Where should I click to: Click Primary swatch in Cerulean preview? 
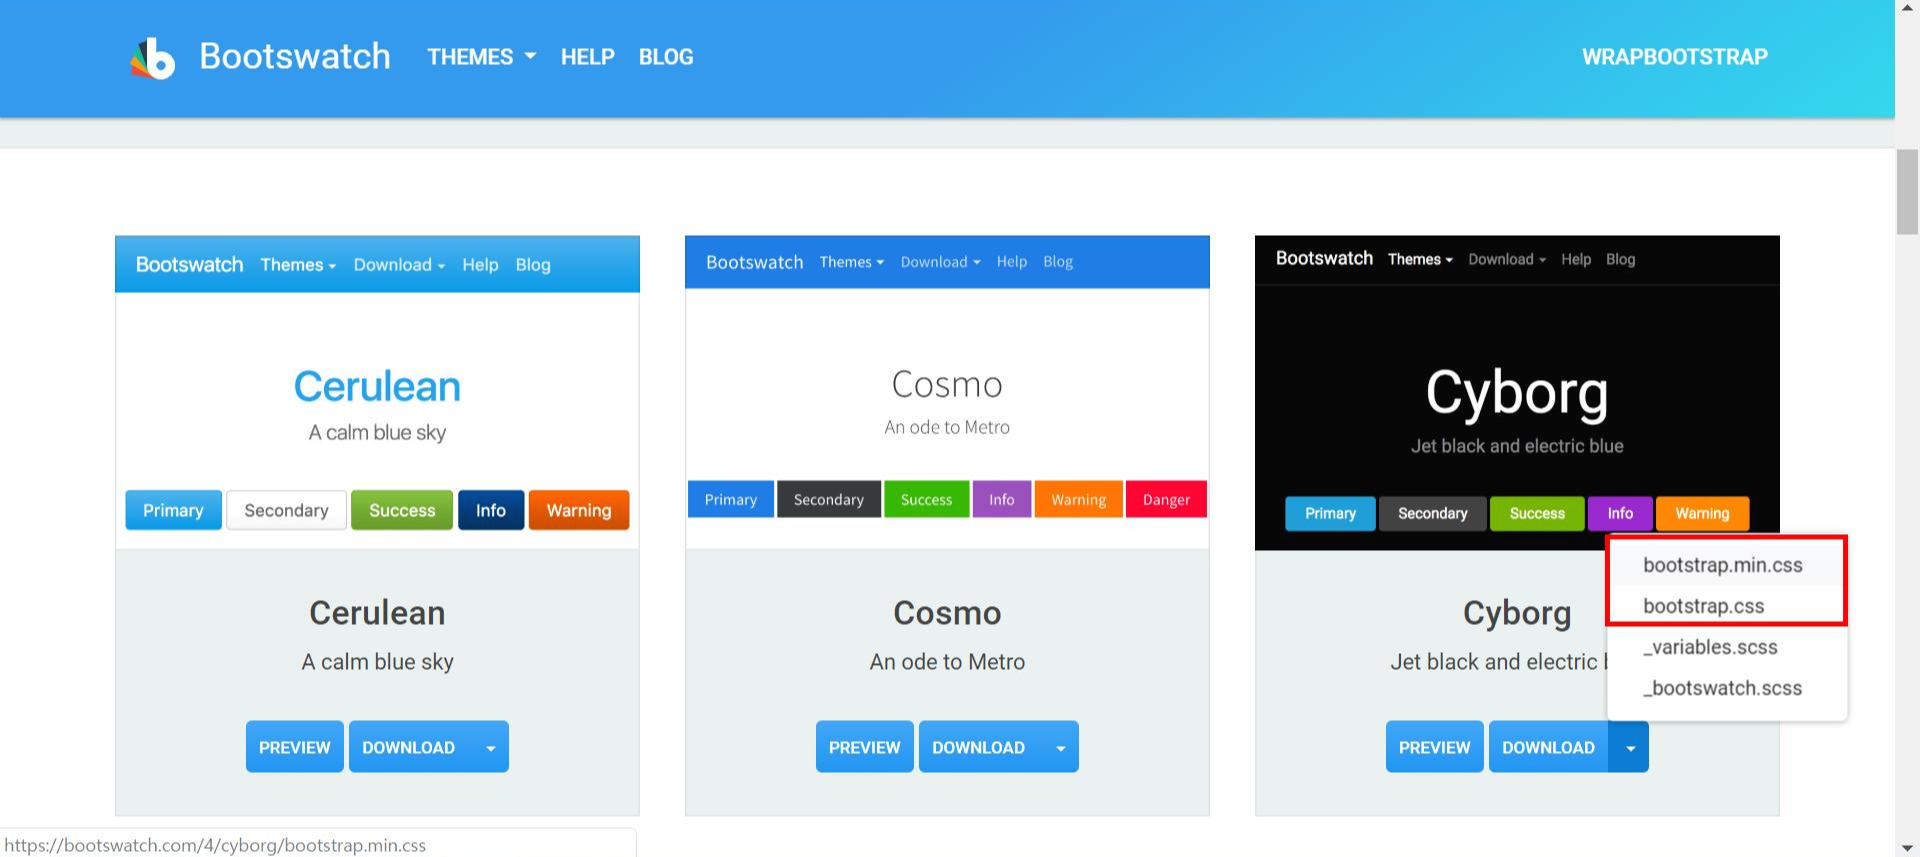[173, 510]
